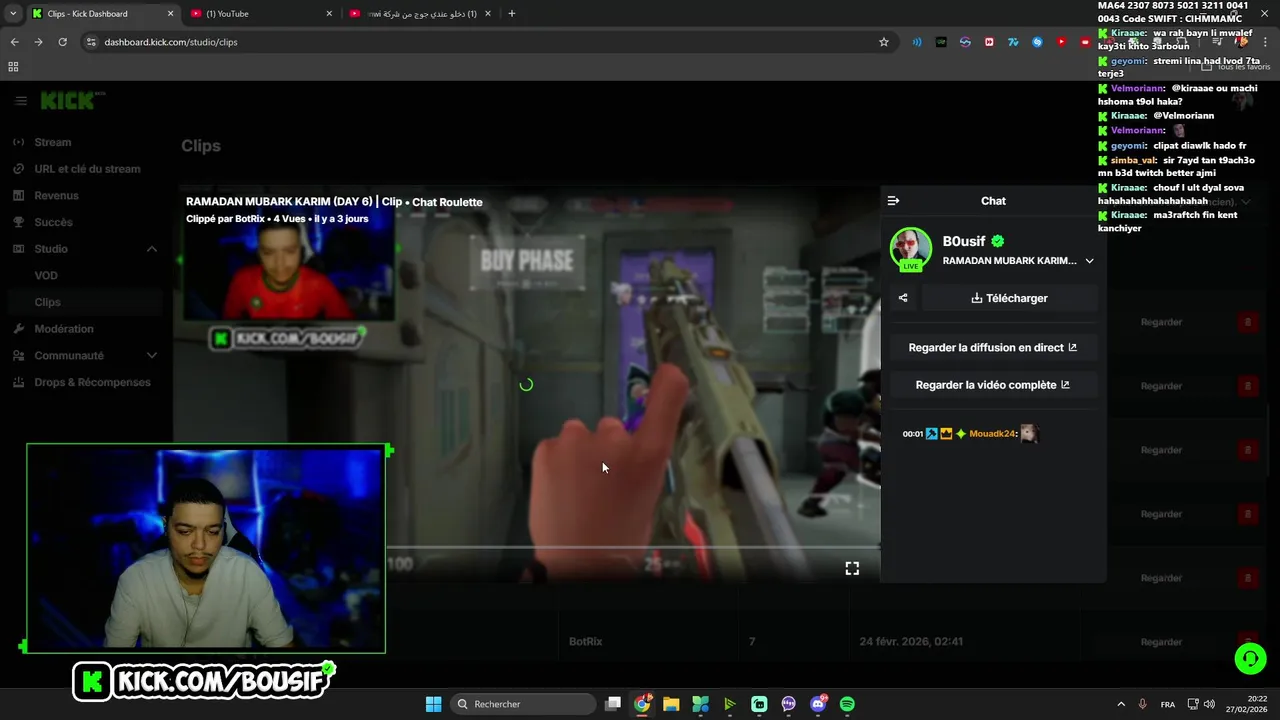Viewport: 1280px width, 720px height.
Task: Open Regarder la vidéo complète
Action: (993, 385)
